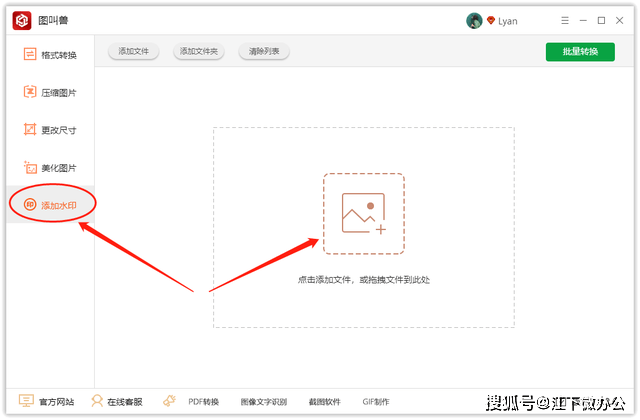This screenshot has width=640, height=420.
Task: Click the add image placeholder icon
Action: 364,213
